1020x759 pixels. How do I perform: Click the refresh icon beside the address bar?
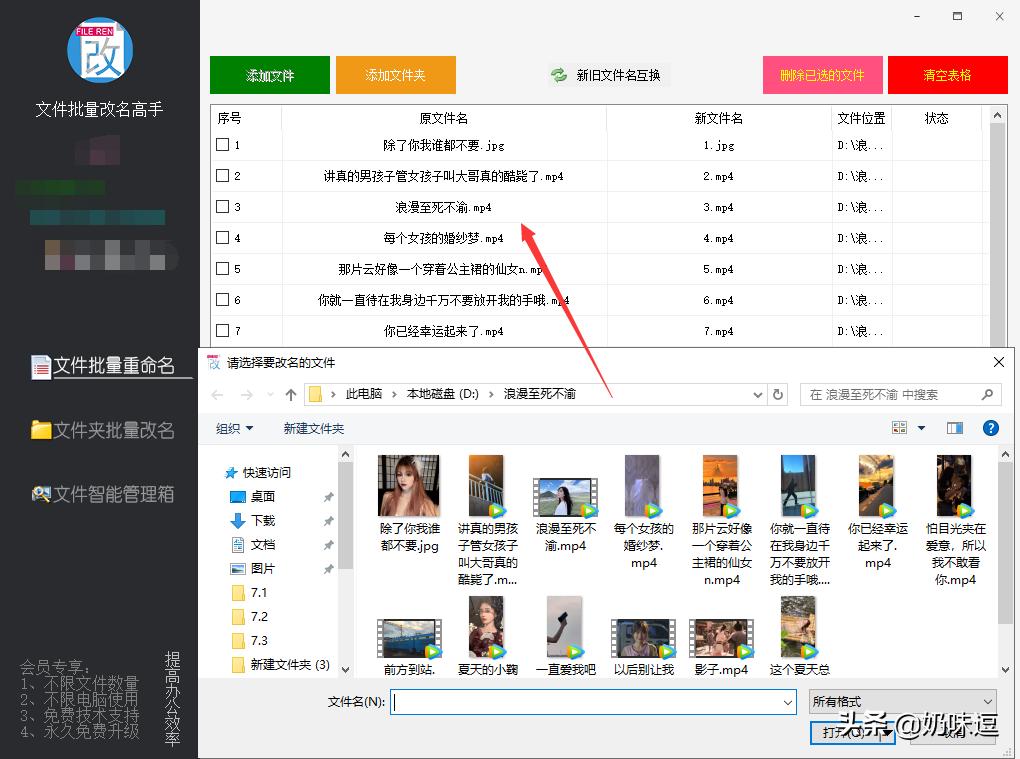pos(779,394)
